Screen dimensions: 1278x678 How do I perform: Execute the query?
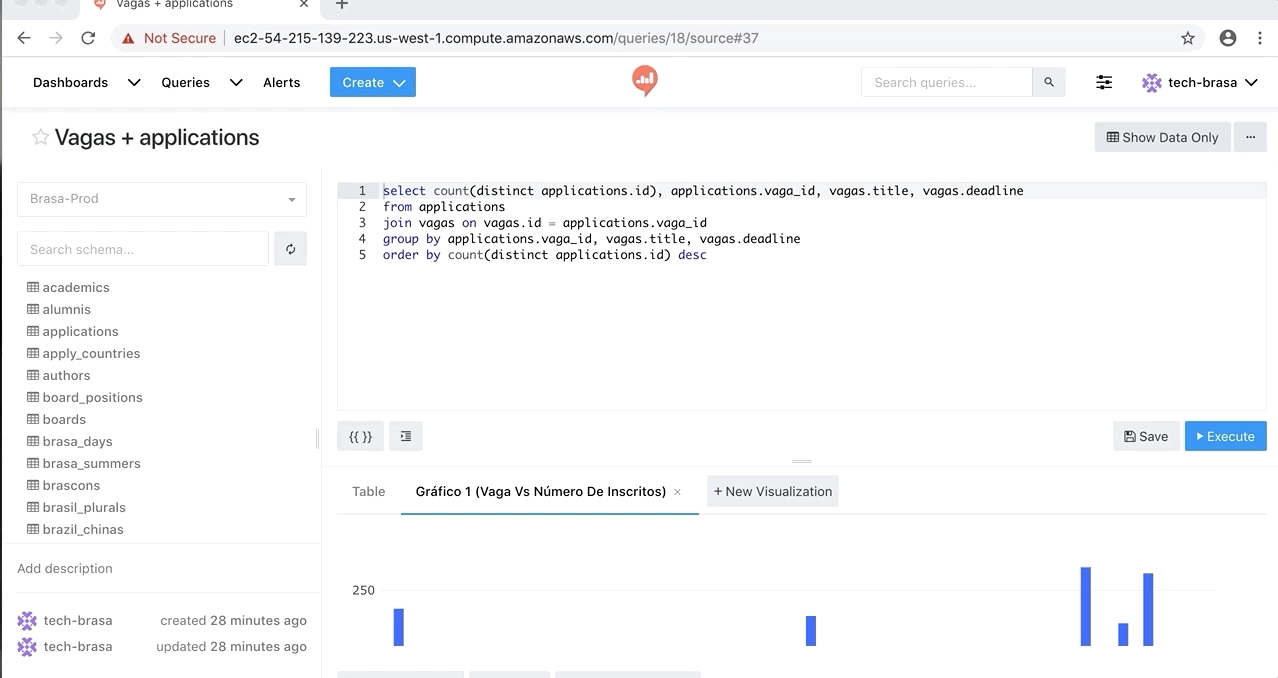[x=1225, y=436]
